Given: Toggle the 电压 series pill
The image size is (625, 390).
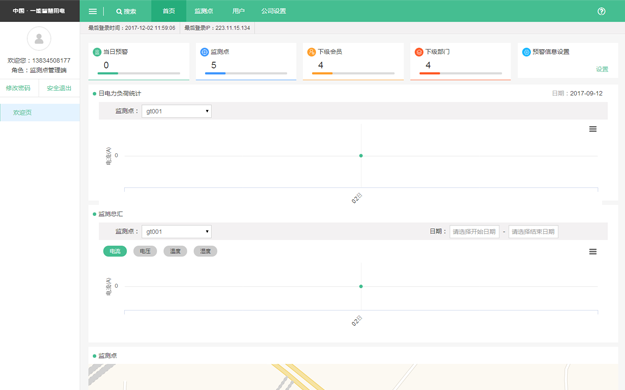Looking at the screenshot, I should click(145, 251).
